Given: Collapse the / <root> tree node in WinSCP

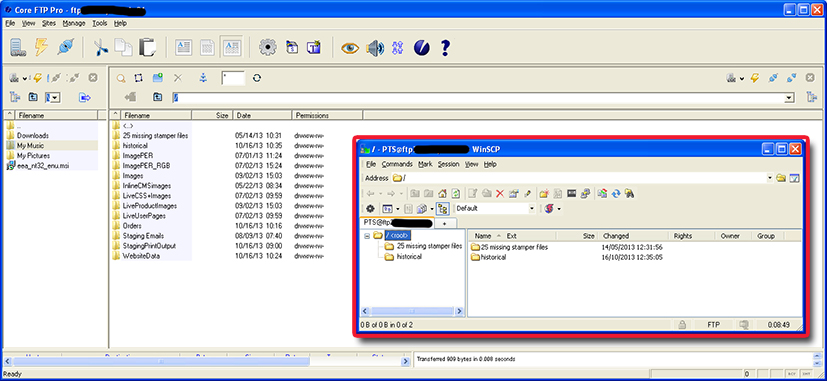Looking at the screenshot, I should point(367,235).
